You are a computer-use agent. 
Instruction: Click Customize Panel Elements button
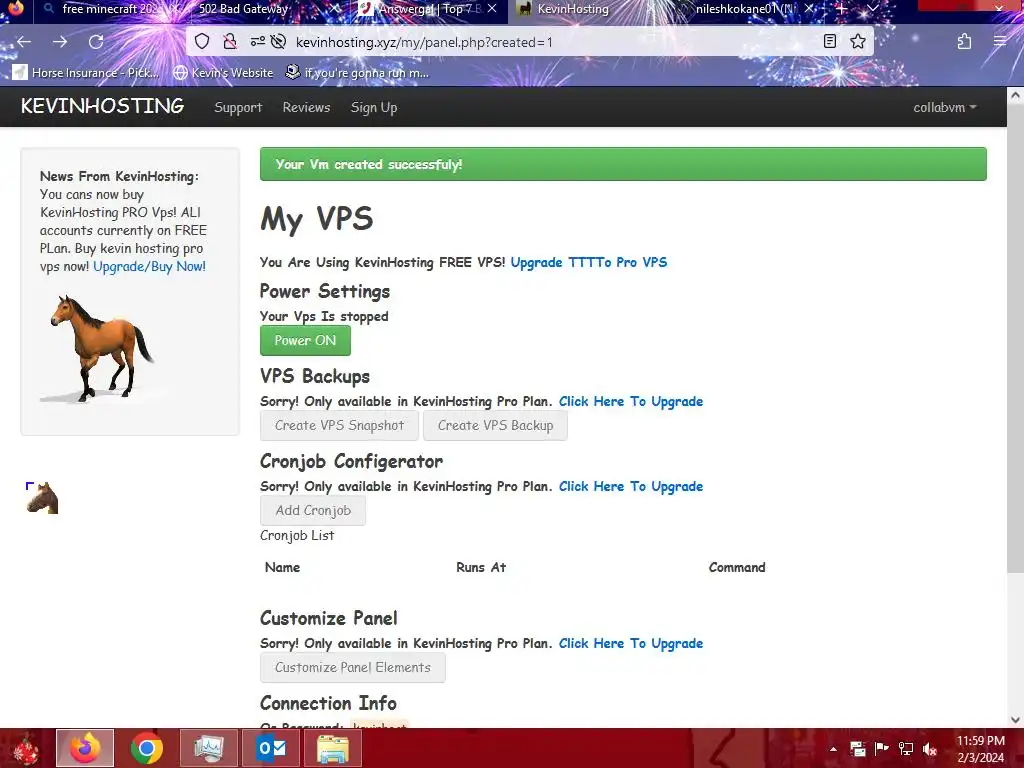[353, 667]
